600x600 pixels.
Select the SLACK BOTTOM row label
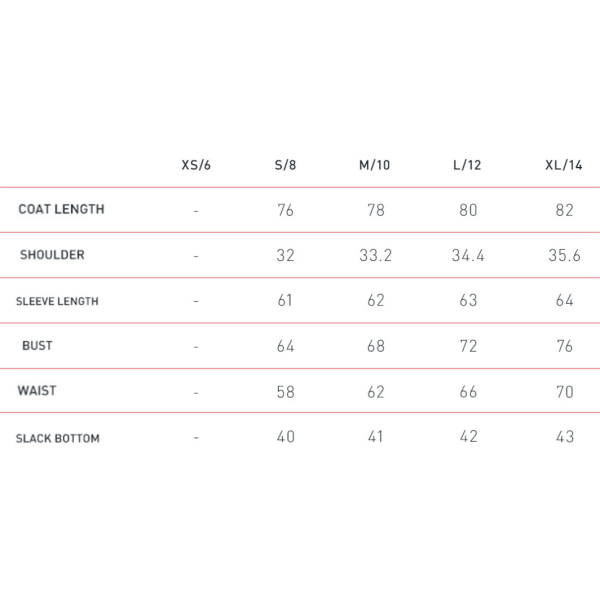tap(58, 438)
